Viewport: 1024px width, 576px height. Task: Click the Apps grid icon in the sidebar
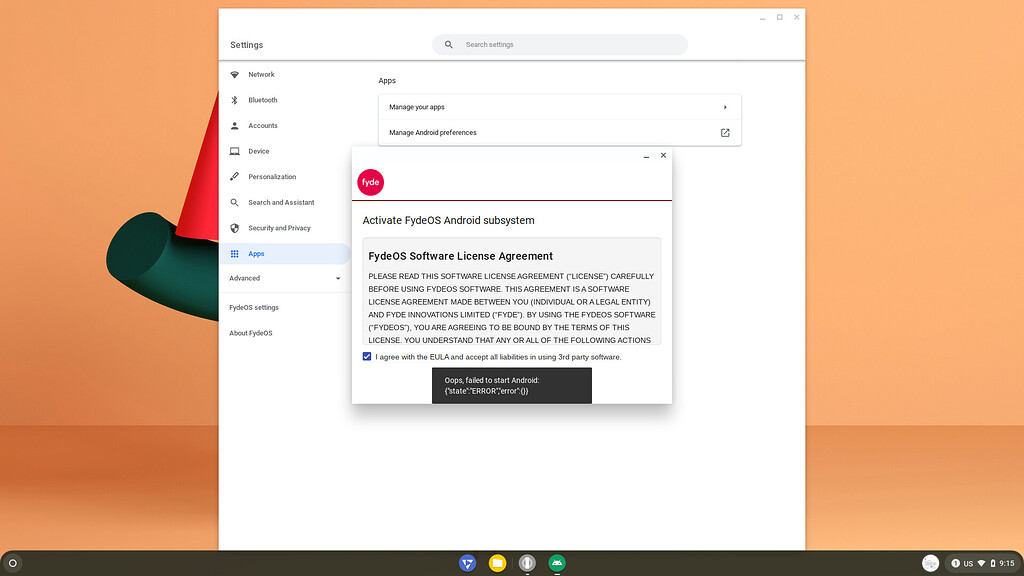pos(234,253)
